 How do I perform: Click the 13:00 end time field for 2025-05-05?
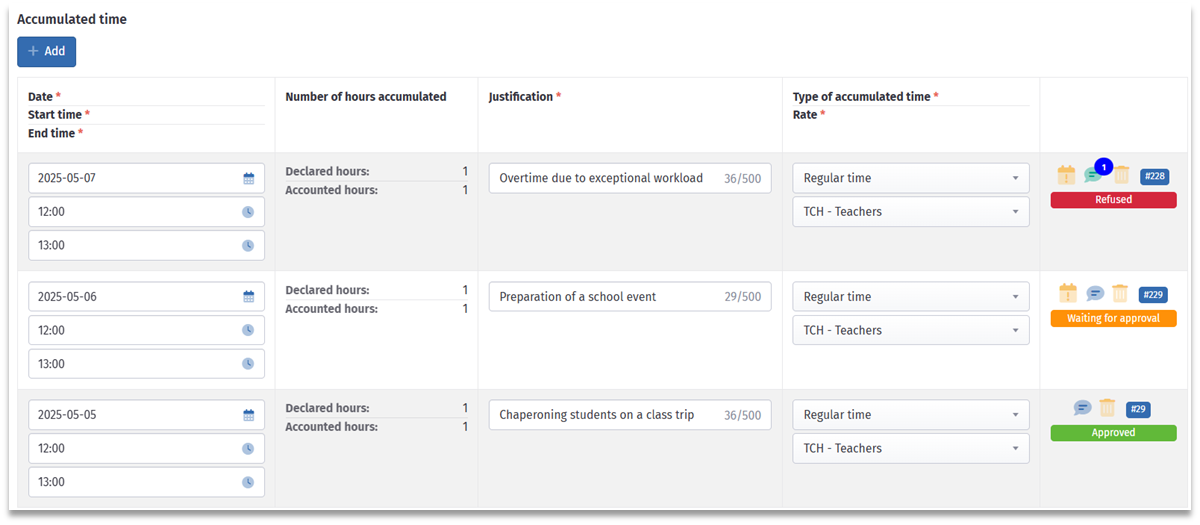click(135, 482)
